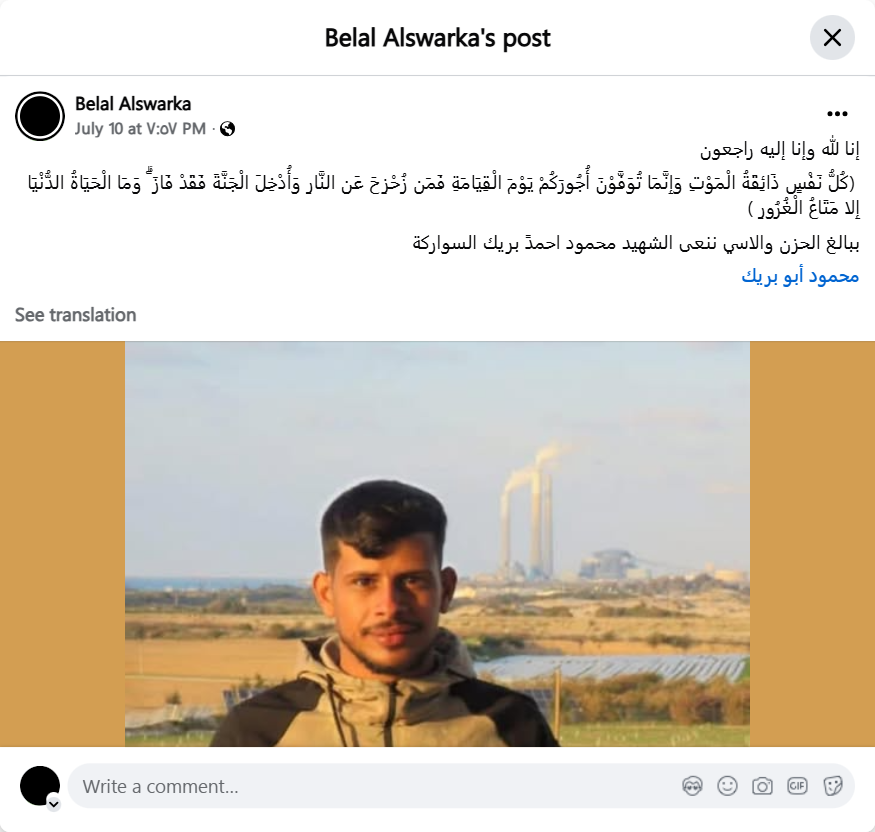Click See translation
875x832 pixels.
point(75,315)
